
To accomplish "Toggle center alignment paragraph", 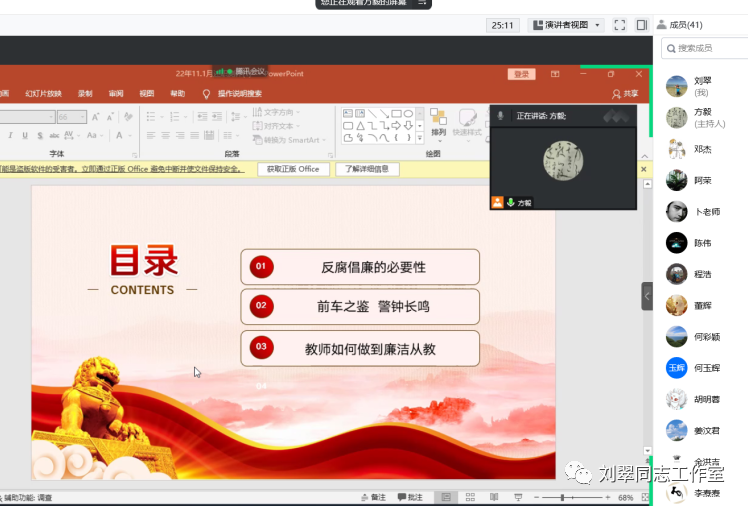I will pyautogui.click(x=166, y=135).
